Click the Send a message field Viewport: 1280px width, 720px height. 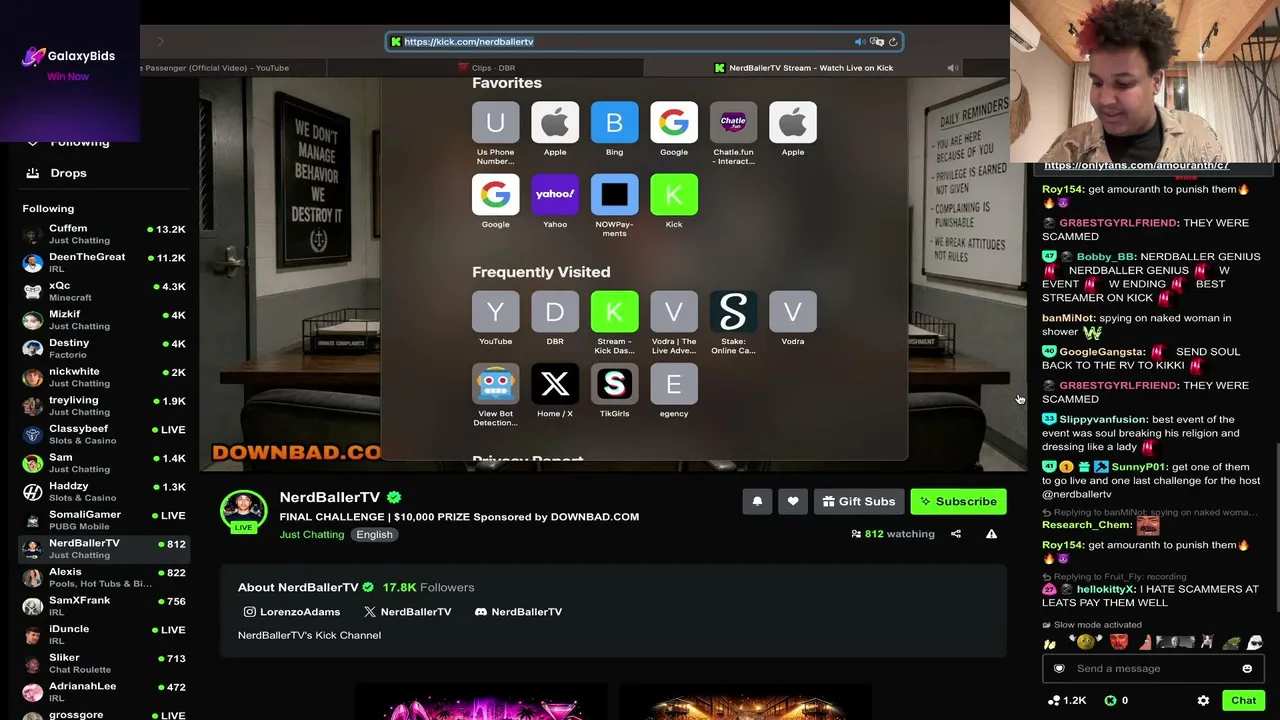pos(1154,669)
